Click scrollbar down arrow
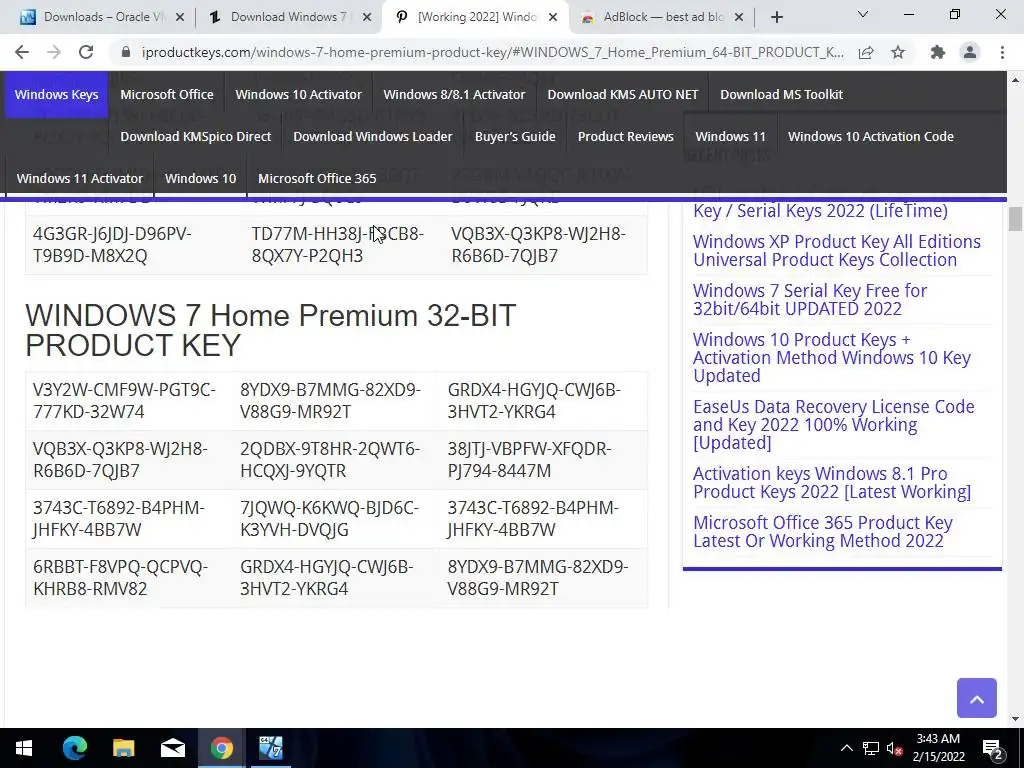 coord(1015,719)
